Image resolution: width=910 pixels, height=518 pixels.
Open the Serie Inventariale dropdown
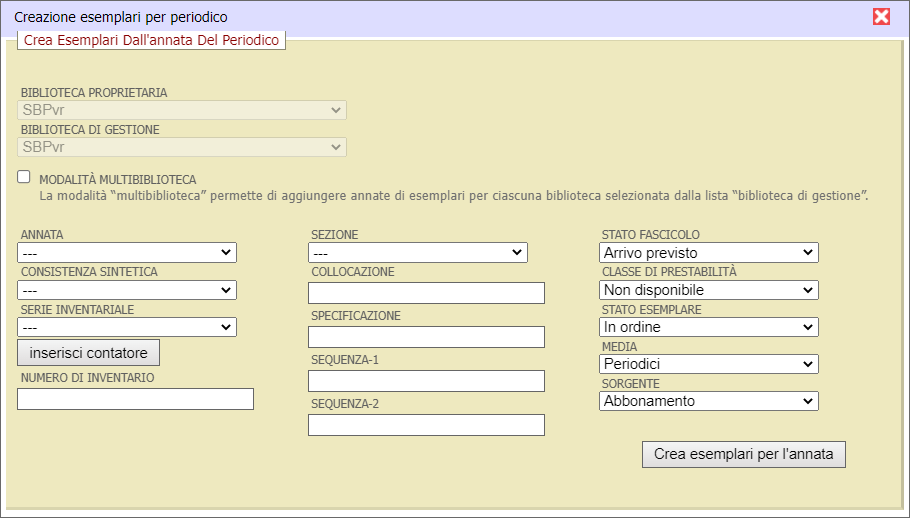(x=127, y=327)
